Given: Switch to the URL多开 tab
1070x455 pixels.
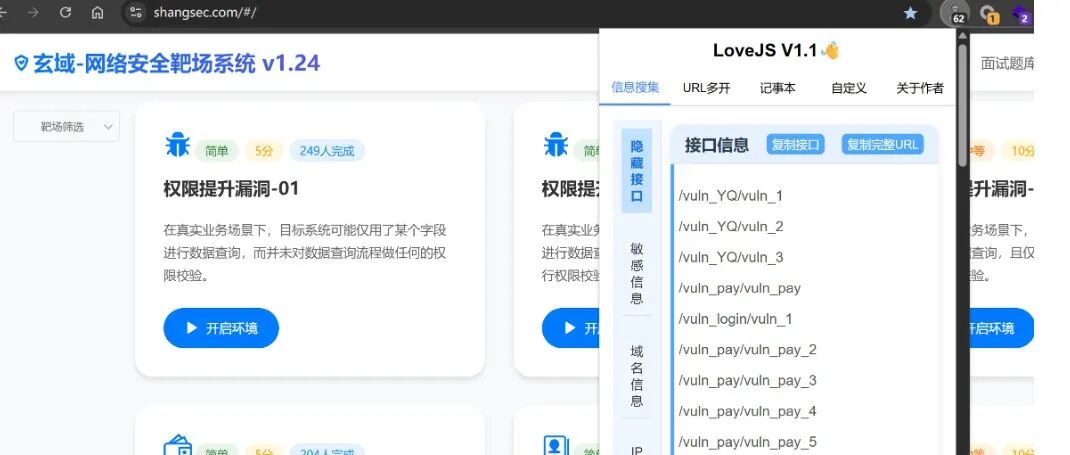Looking at the screenshot, I should [x=706, y=88].
